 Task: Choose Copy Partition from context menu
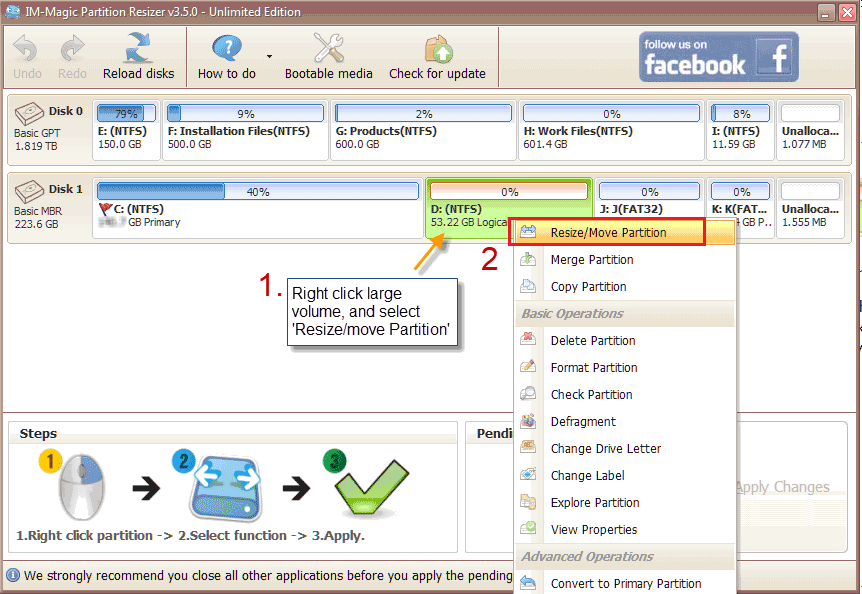(625, 286)
